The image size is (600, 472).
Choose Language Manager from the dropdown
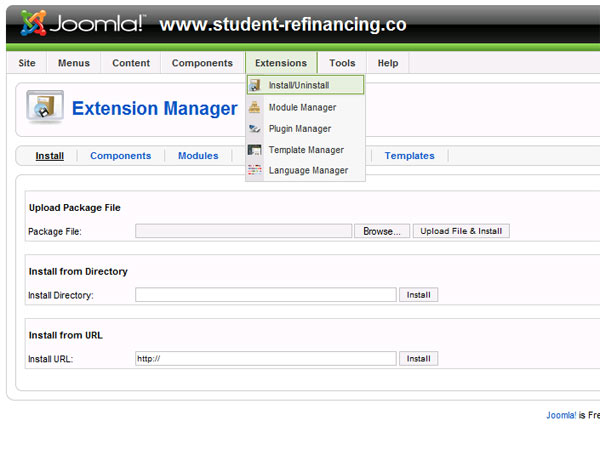point(305,170)
